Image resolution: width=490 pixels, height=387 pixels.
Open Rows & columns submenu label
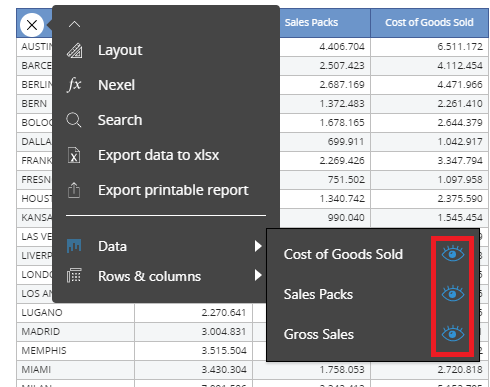[149, 276]
